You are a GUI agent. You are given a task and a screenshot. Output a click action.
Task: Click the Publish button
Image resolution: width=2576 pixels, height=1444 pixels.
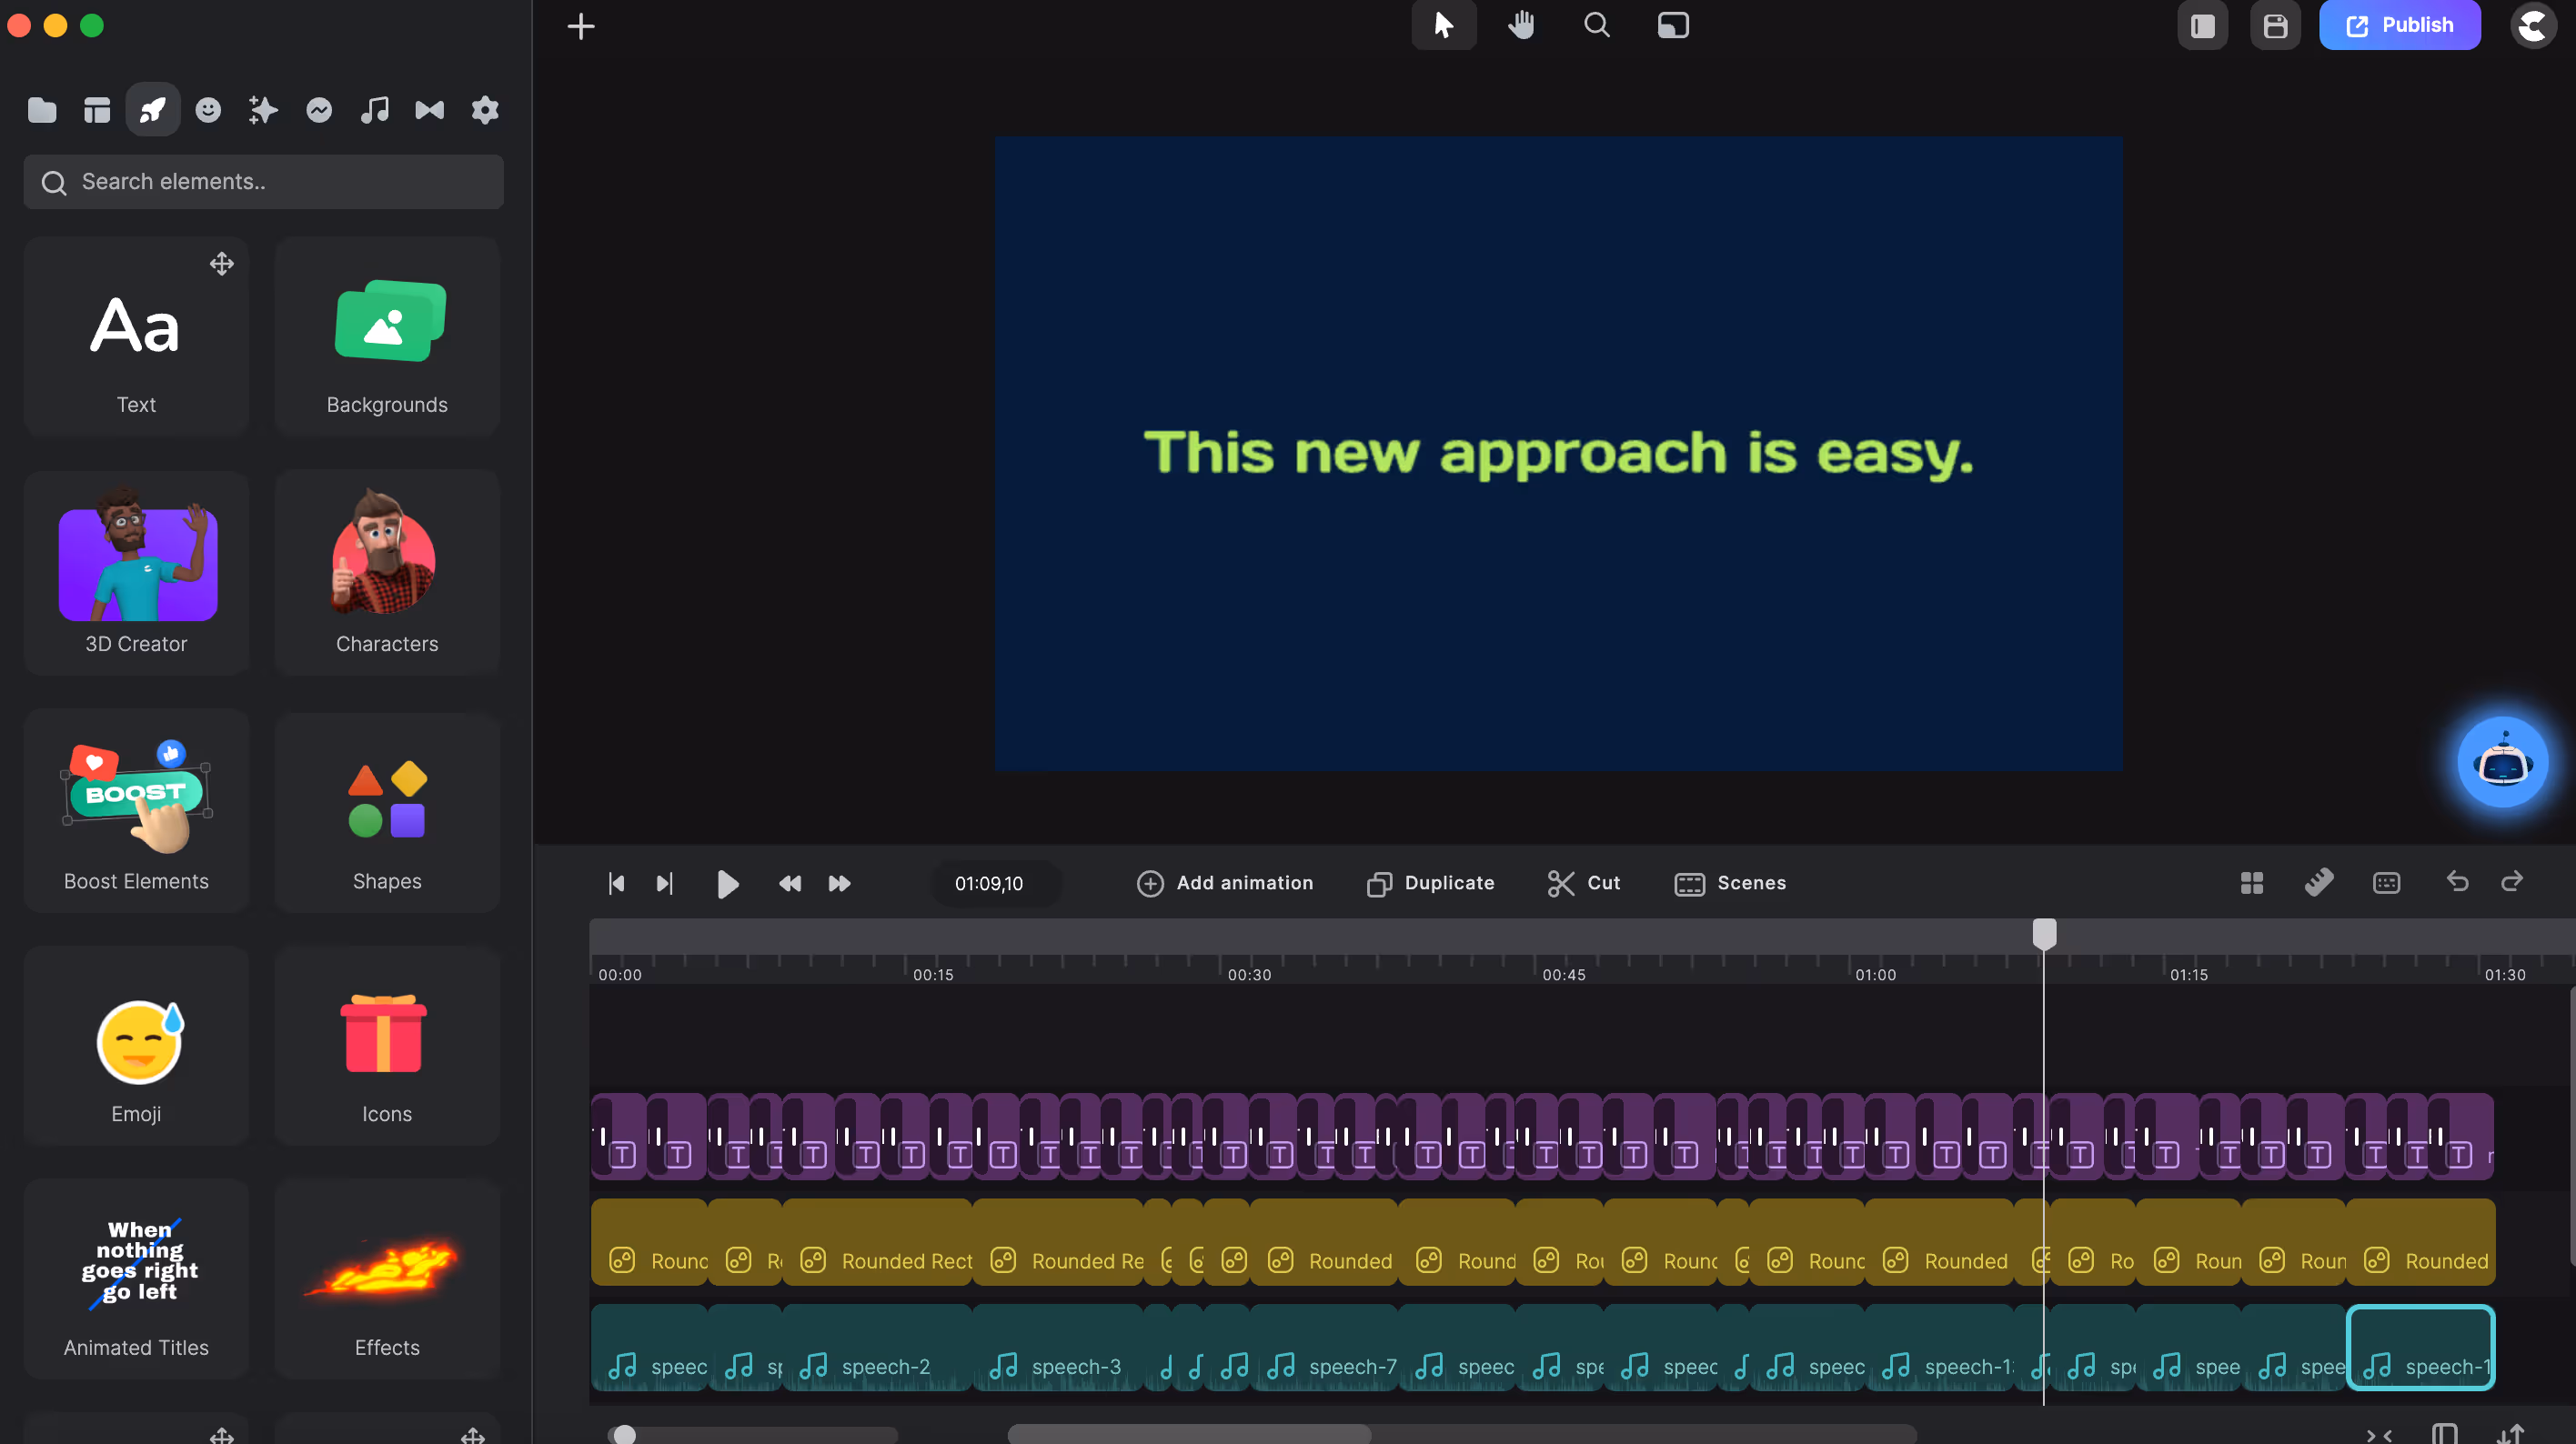2399,25
